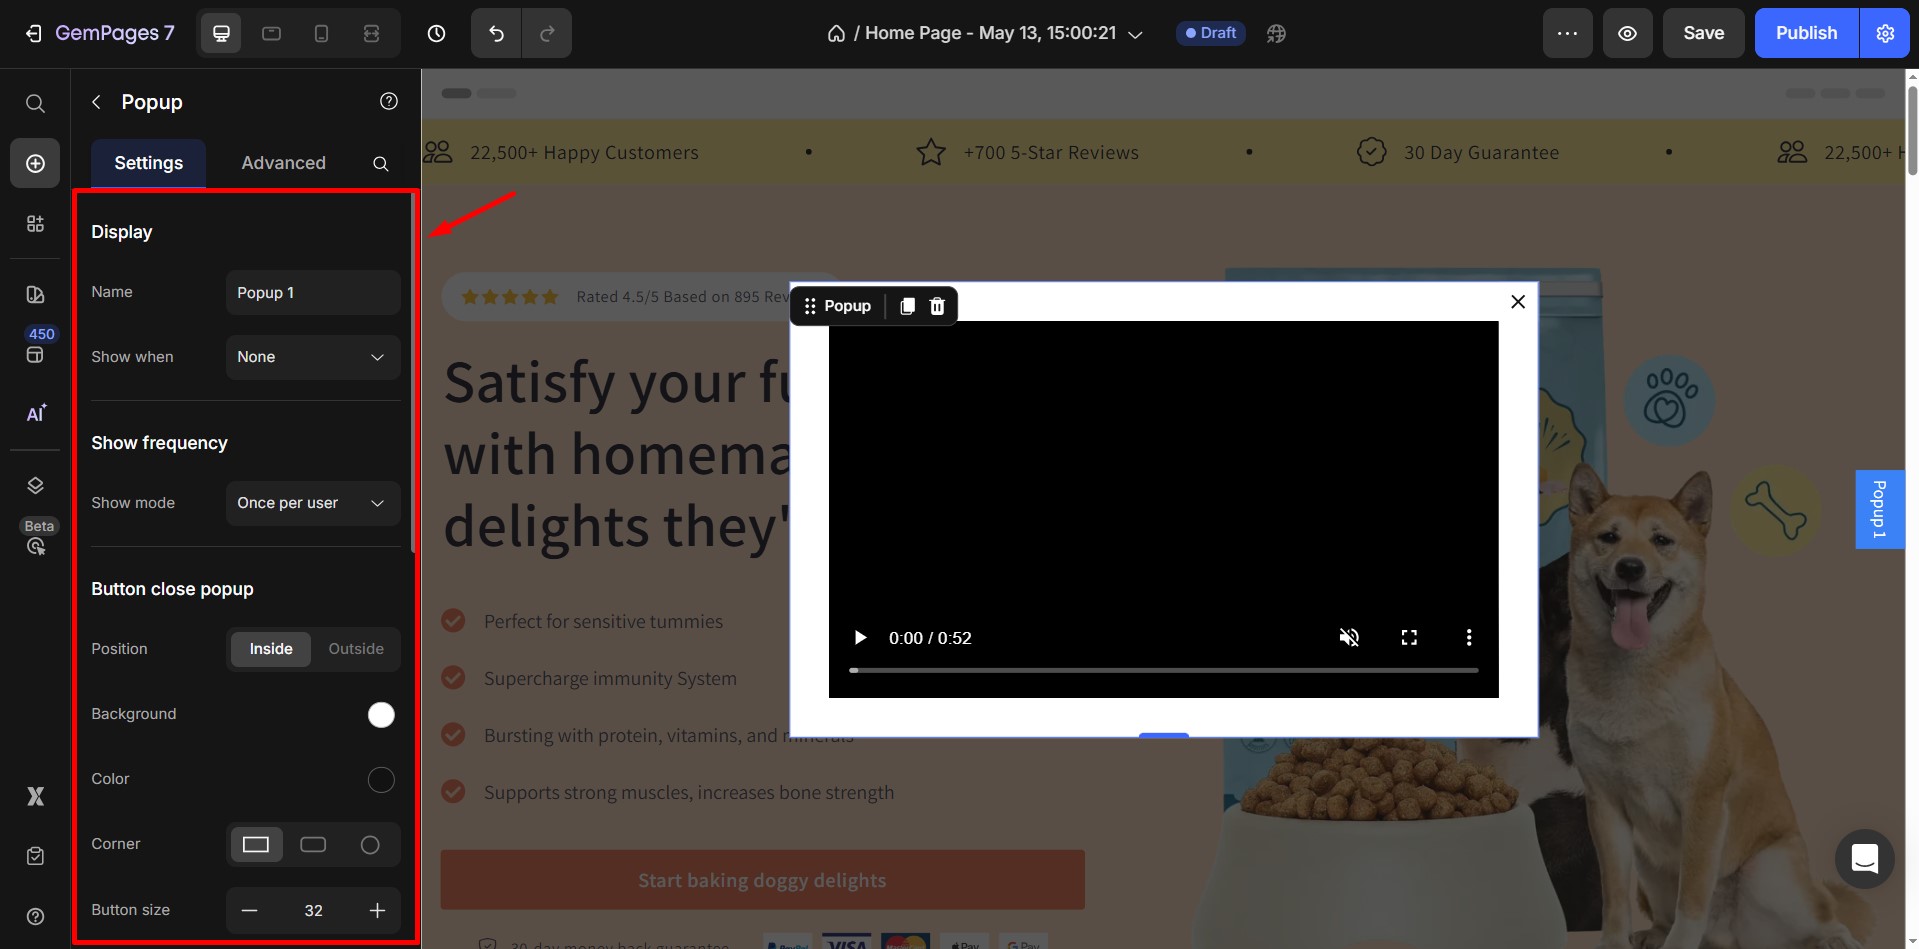
Task: Open the white Background color swatch
Action: tap(381, 715)
